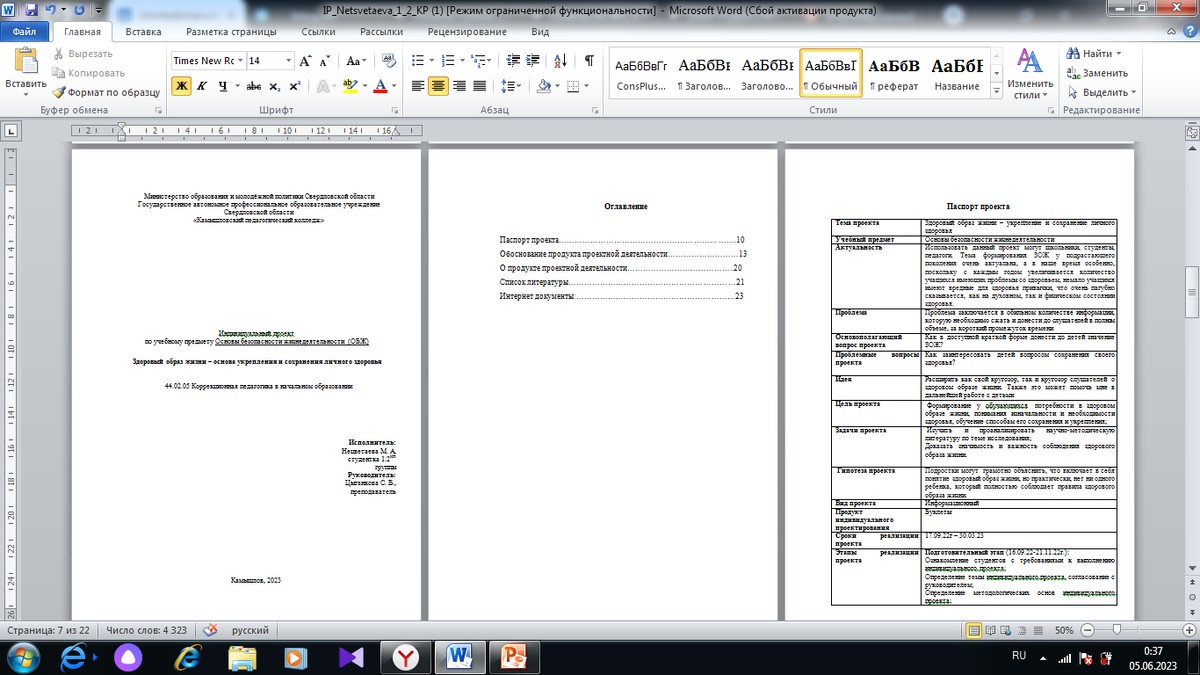1200x675 pixels.
Task: Align text to the right
Action: [x=459, y=86]
